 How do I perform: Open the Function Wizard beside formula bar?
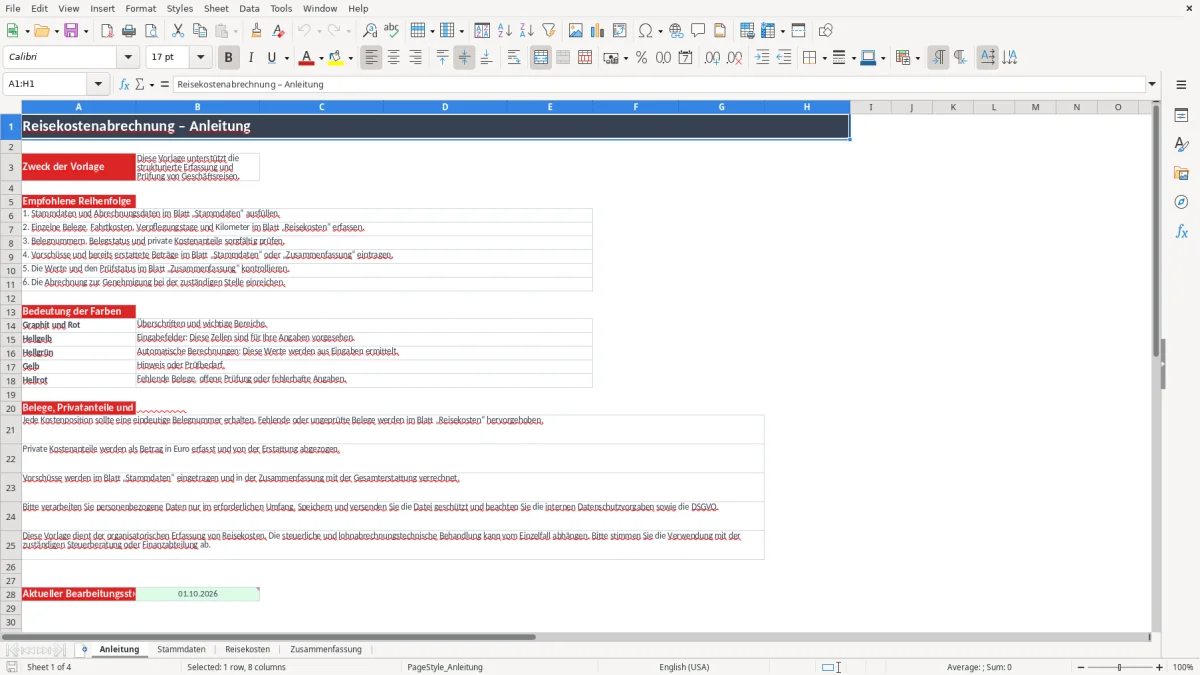point(125,84)
